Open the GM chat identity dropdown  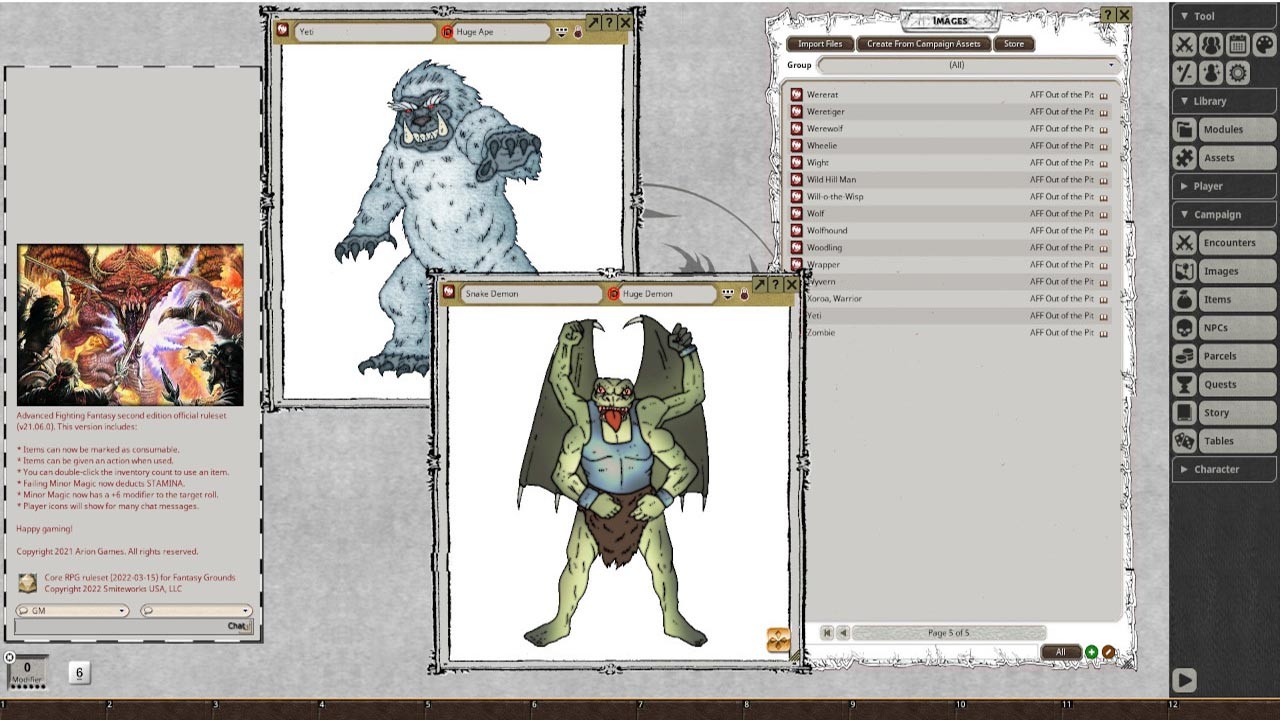click(x=70, y=610)
